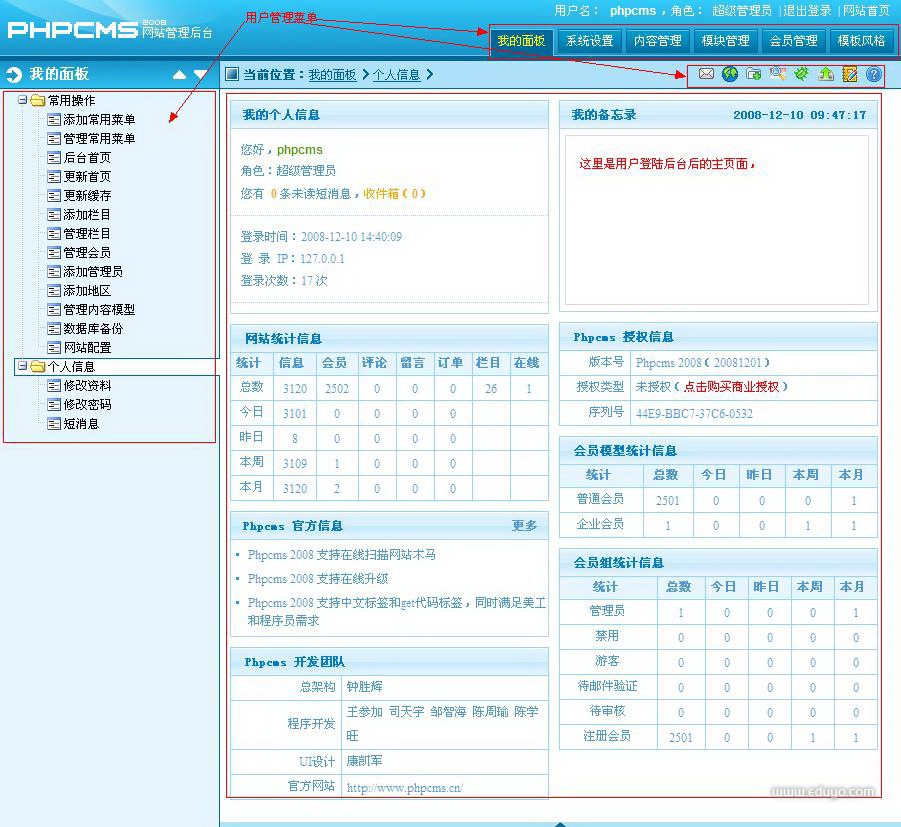901x827 pixels.
Task: Click the notepad with pencil icon
Action: pyautogui.click(x=850, y=74)
